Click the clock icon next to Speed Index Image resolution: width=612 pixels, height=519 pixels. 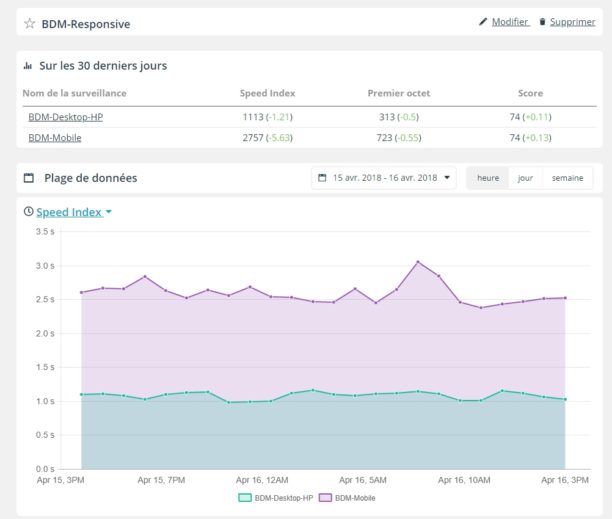28,212
